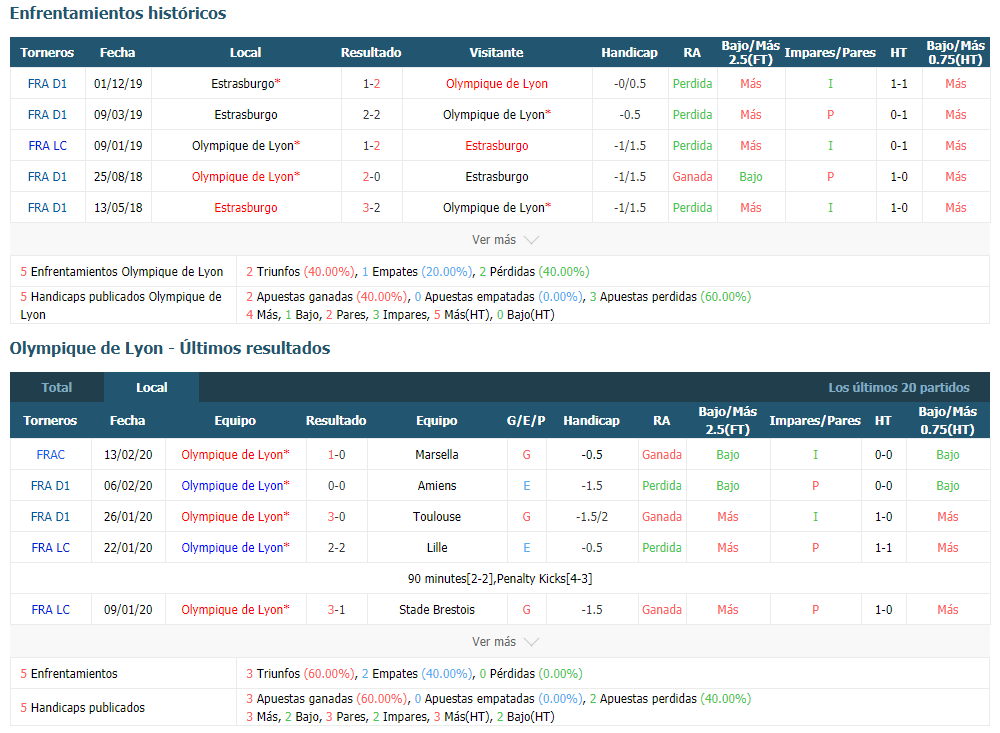Expand Ver más under Enfrentamientos históricos
The height and width of the screenshot is (733, 1000).
coord(504,240)
